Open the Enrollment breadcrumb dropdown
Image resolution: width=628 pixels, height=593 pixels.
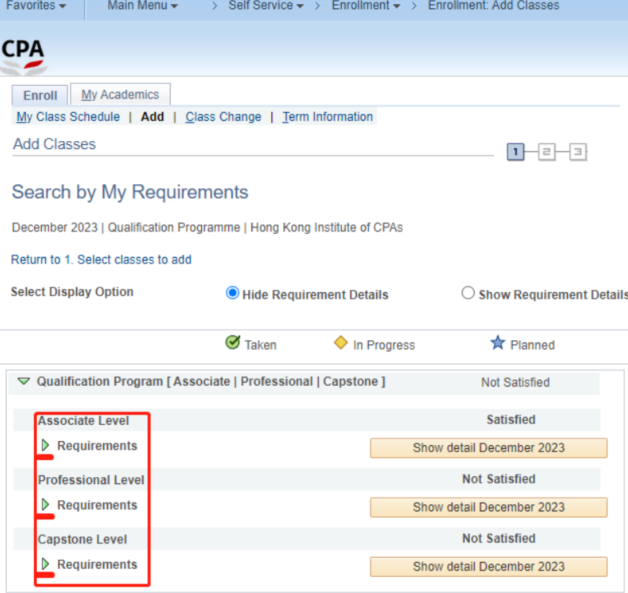[x=366, y=5]
